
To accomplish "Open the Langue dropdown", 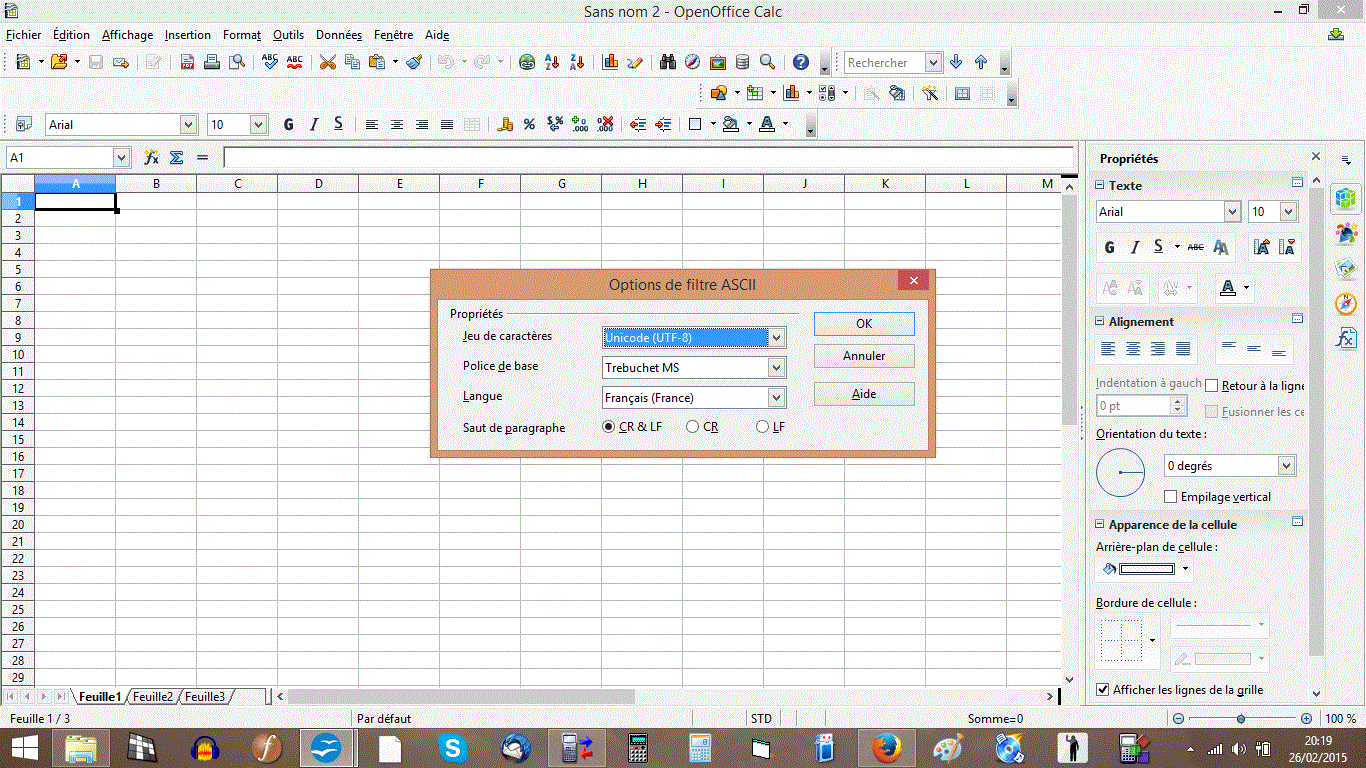I will pos(776,398).
